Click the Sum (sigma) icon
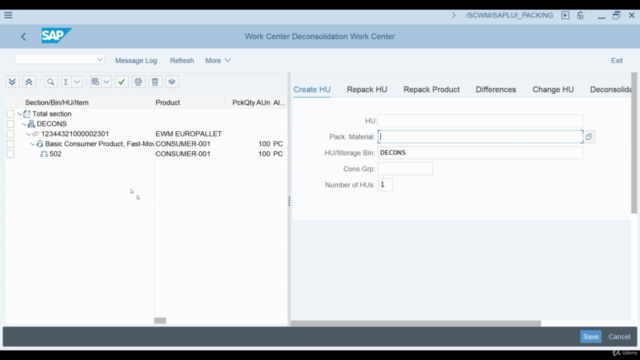This screenshot has width=640, height=360. 65,82
